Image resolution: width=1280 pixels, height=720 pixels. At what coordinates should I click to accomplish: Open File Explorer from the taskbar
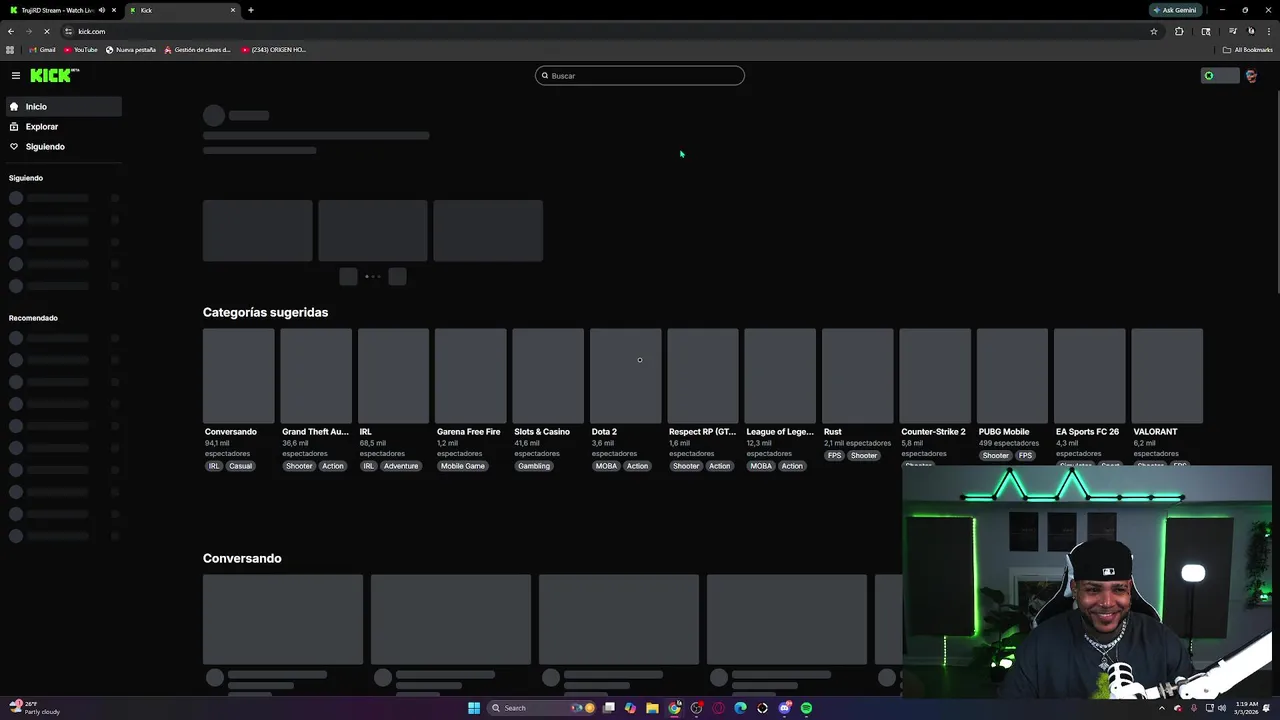[x=652, y=708]
